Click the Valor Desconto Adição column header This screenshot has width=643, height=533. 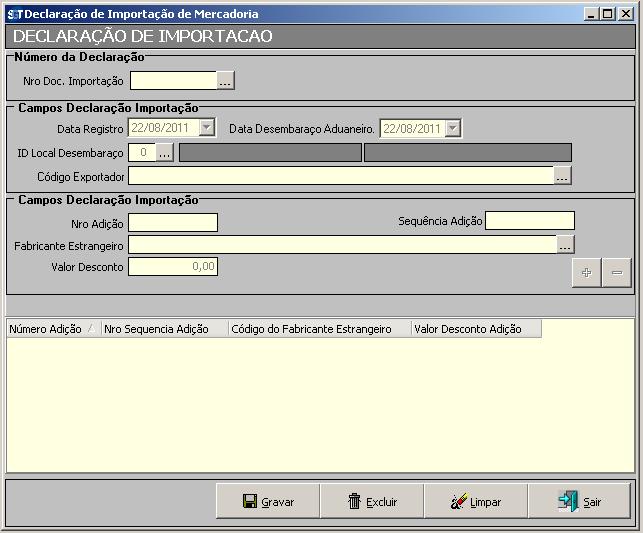click(x=475, y=329)
